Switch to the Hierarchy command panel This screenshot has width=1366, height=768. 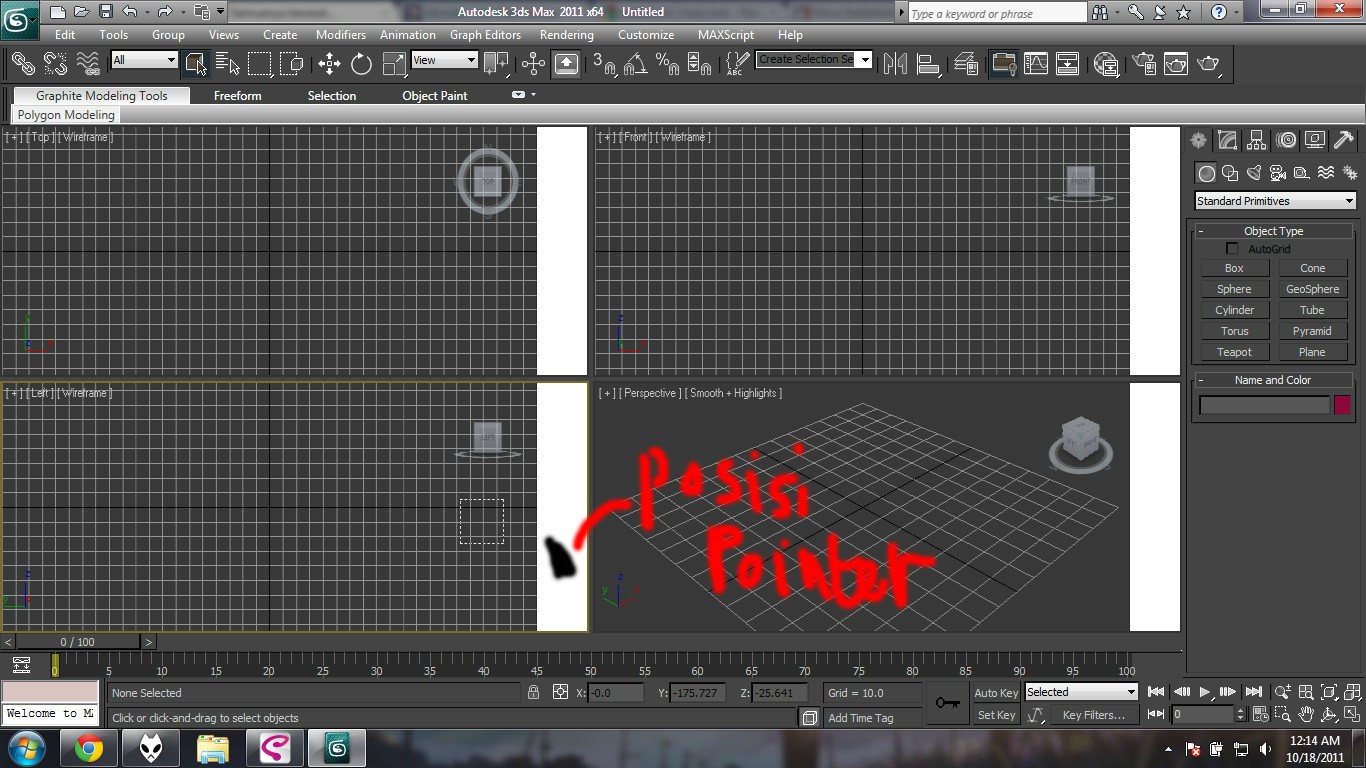click(1257, 140)
